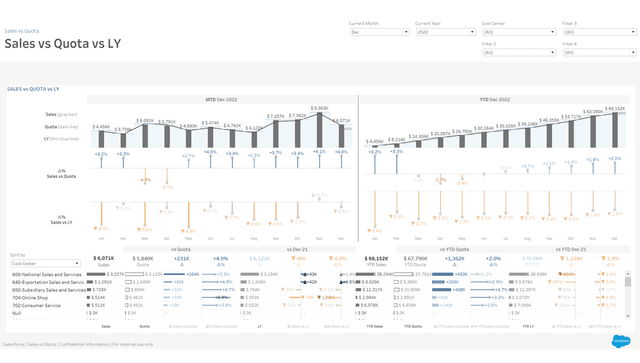The height and width of the screenshot is (363, 640).
Task: Click the MTD Dec-2022 header
Action: pyautogui.click(x=221, y=100)
